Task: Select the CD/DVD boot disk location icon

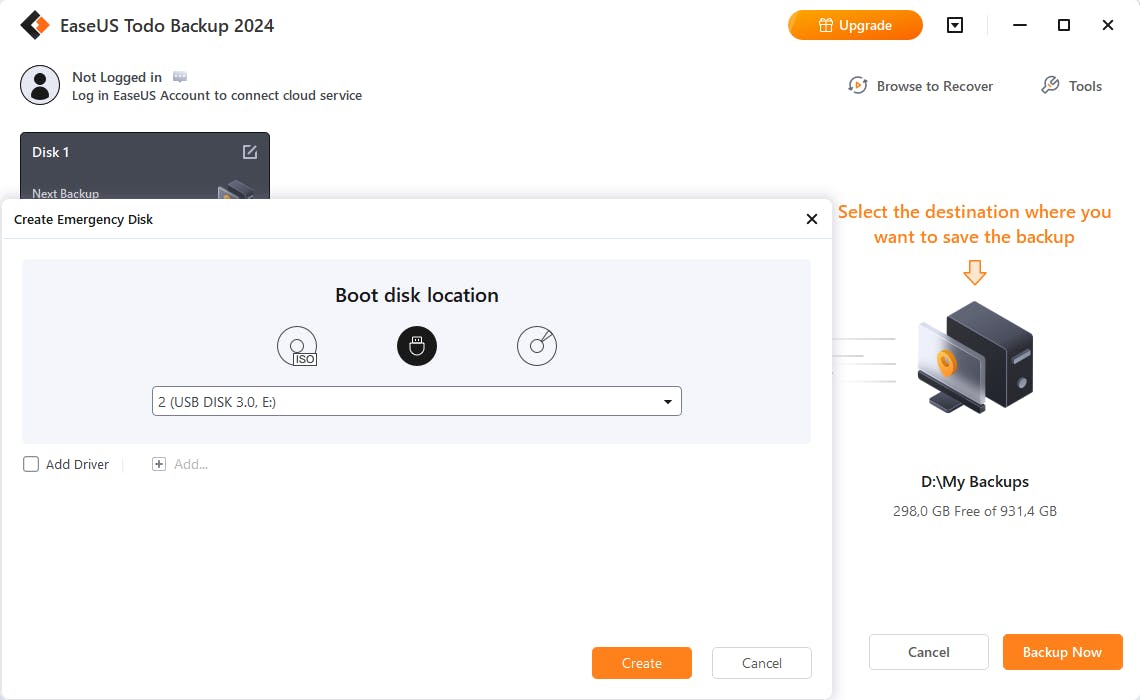Action: pos(537,346)
